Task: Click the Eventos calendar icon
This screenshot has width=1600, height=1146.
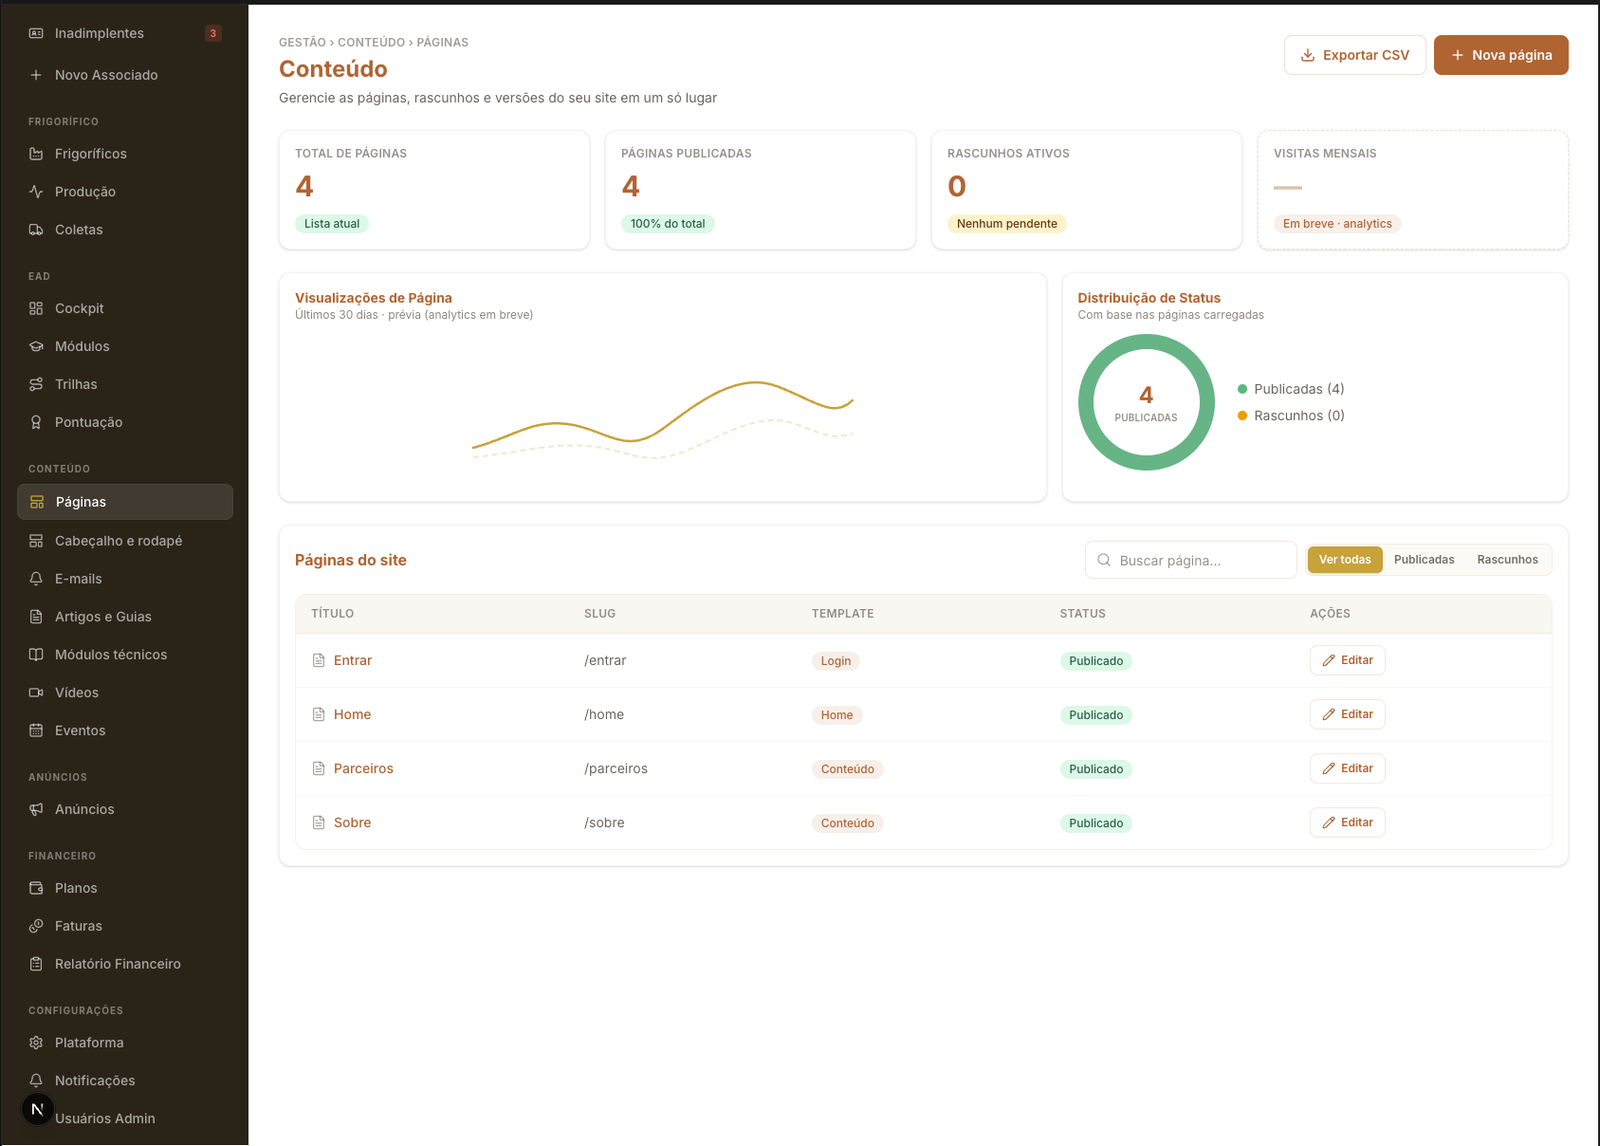Action: (x=36, y=731)
